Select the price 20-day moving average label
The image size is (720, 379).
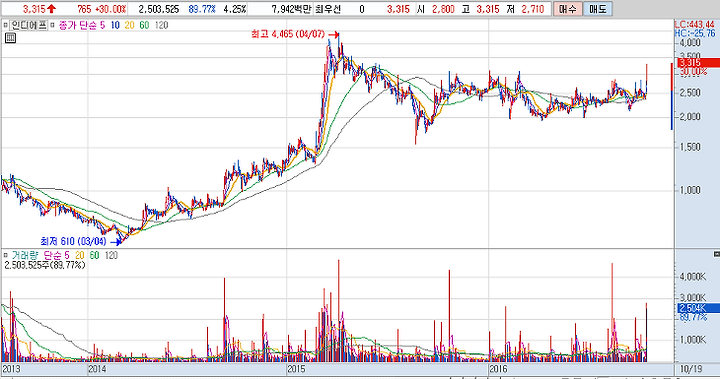[129, 25]
